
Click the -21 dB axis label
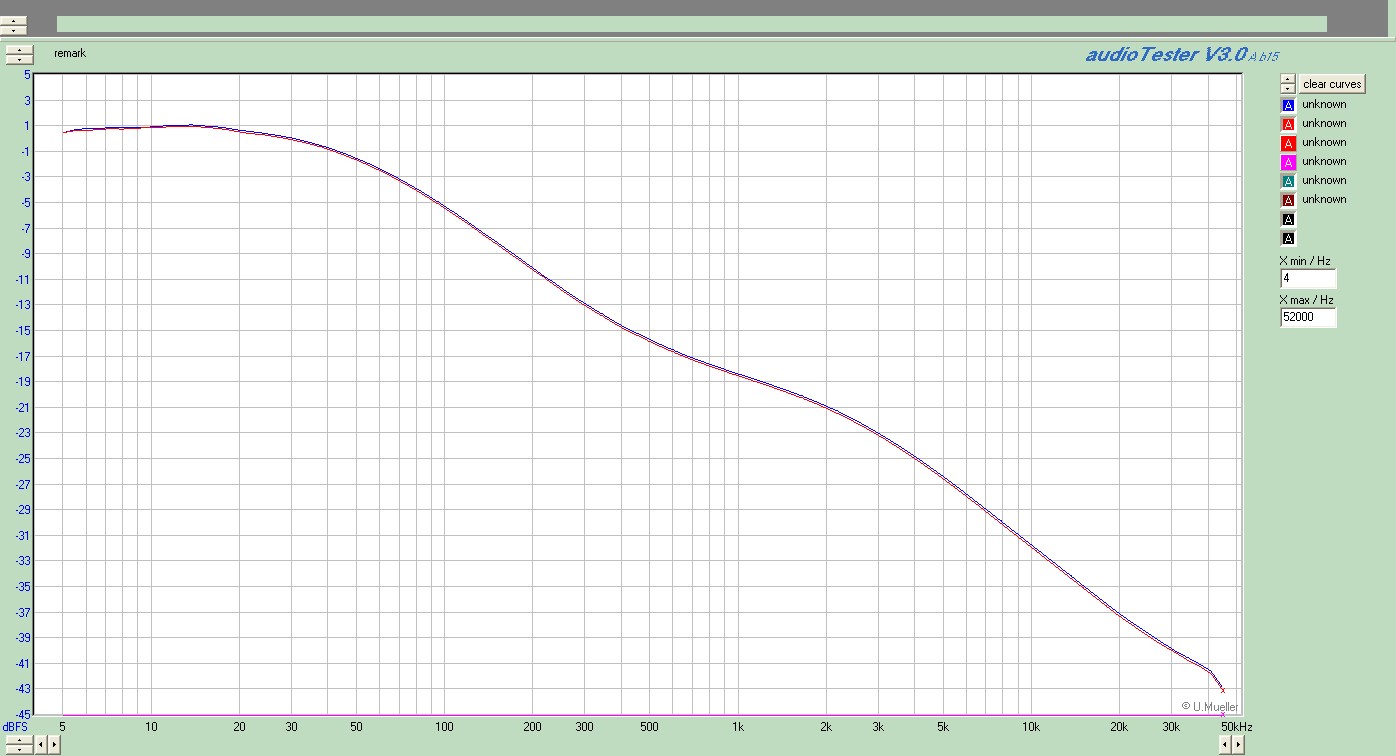coord(24,407)
